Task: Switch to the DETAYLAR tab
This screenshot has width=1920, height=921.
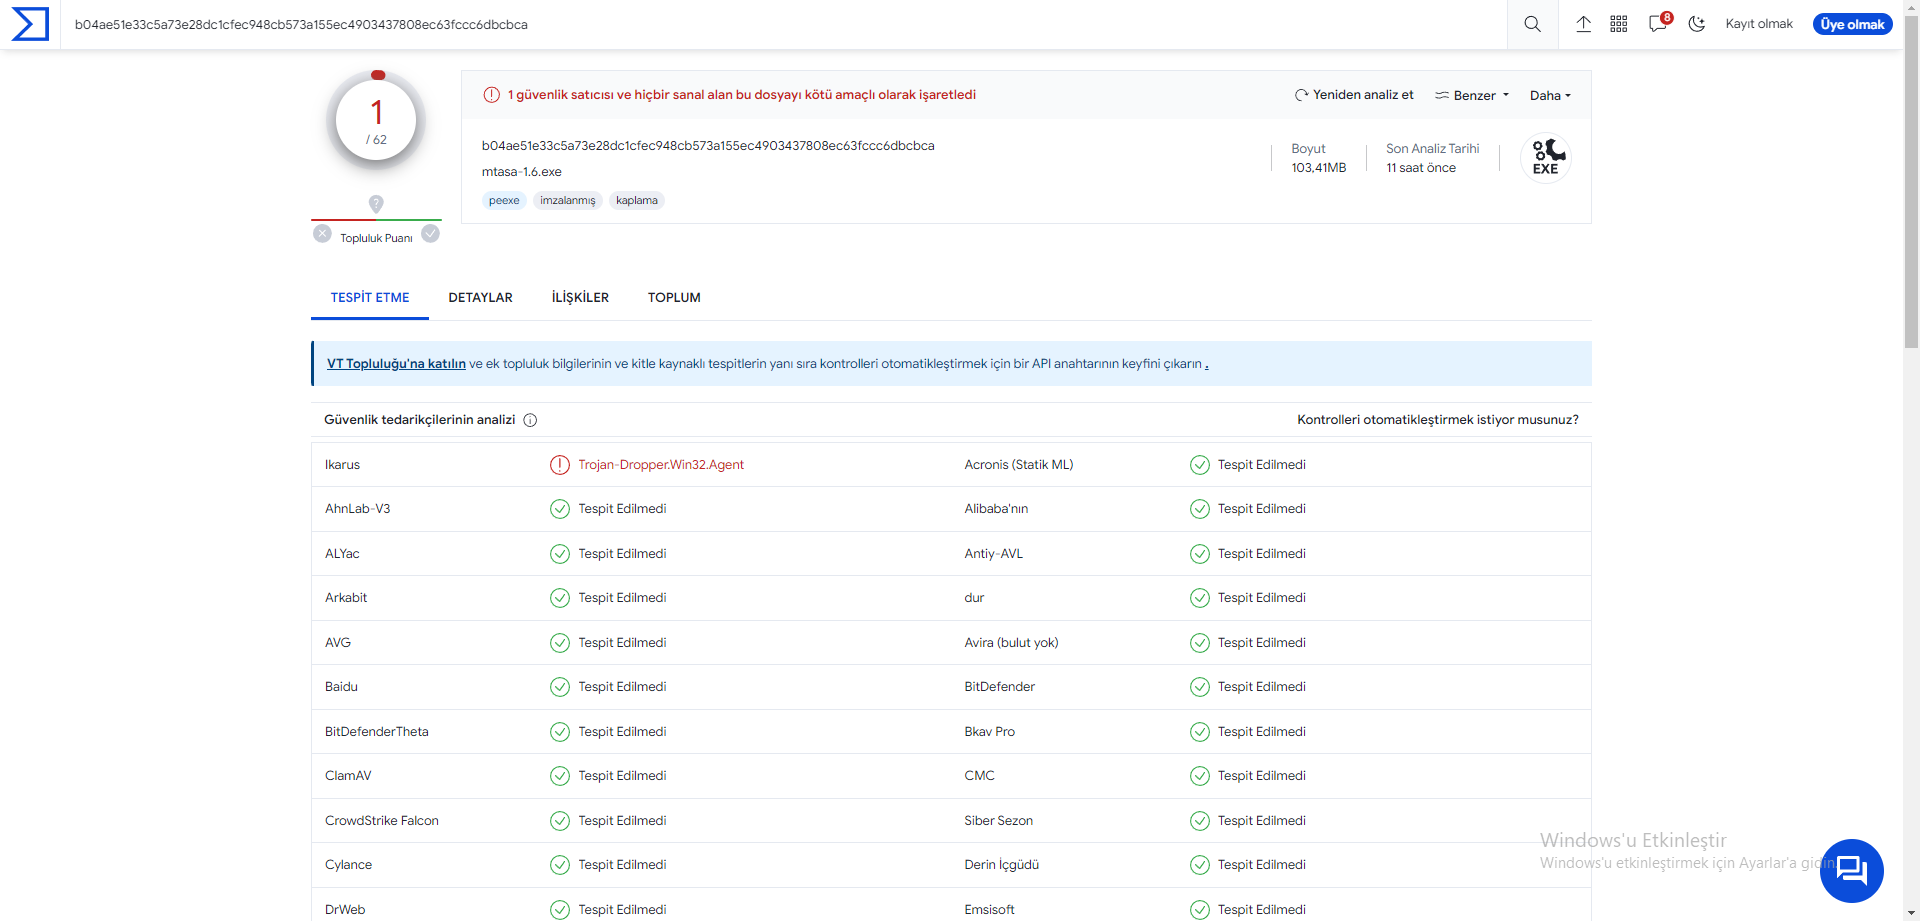Action: 480,298
